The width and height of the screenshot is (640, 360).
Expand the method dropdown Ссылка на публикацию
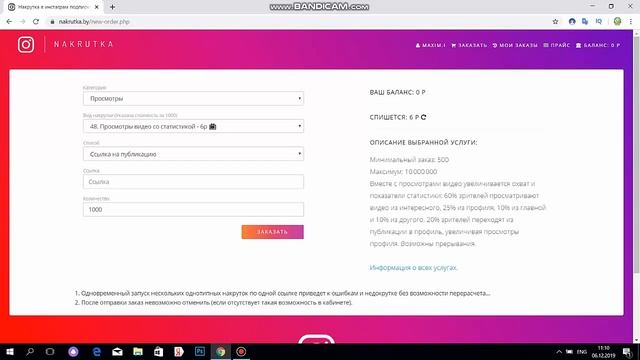(193, 154)
